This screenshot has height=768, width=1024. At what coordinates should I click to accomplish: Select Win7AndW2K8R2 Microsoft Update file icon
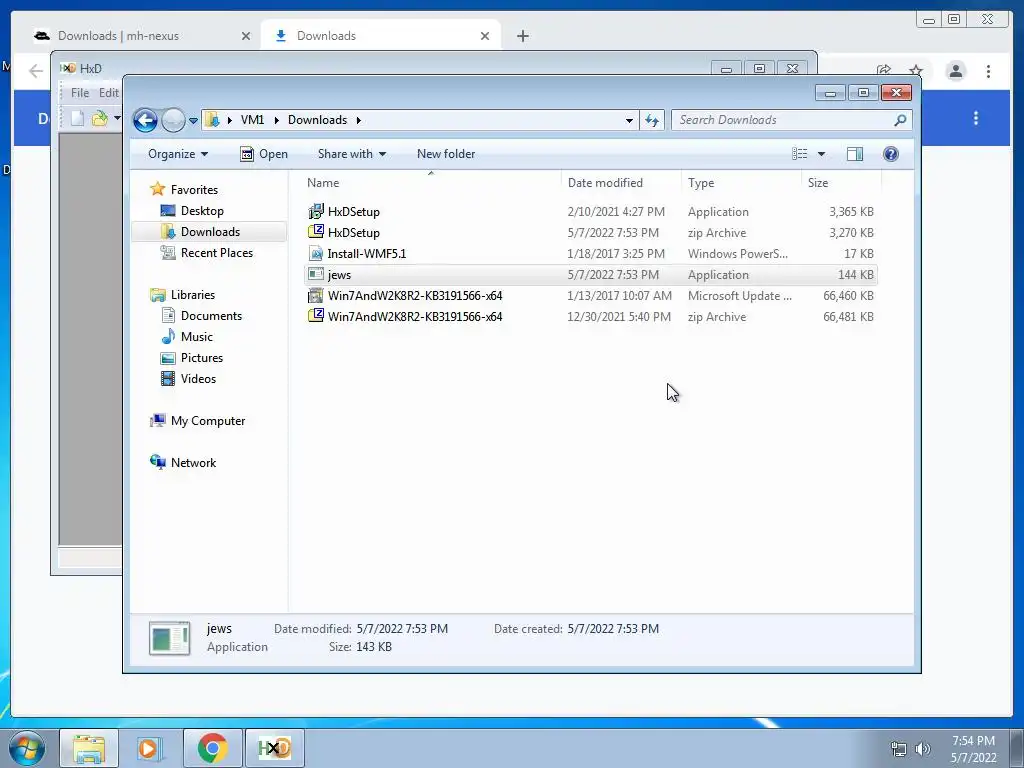[x=316, y=296]
